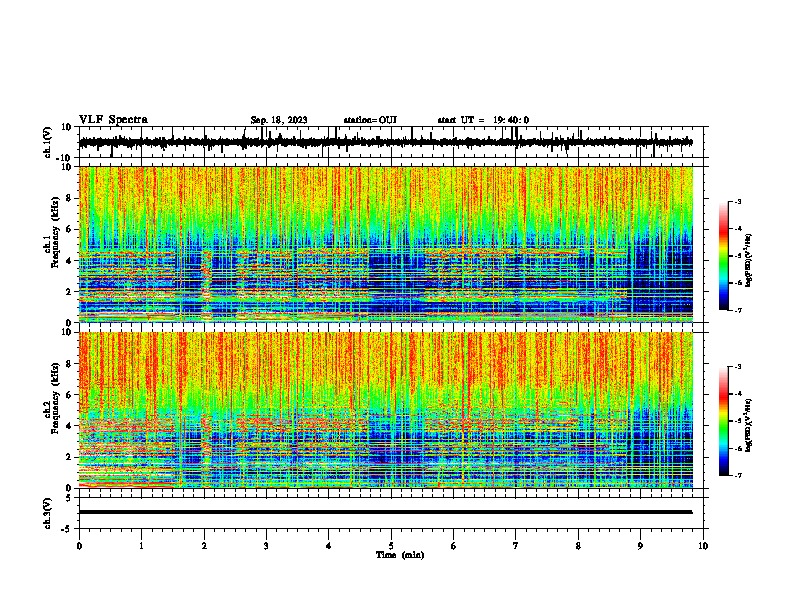
Task: Select the "start UT = 19:40:0" text
Action: pos(483,120)
